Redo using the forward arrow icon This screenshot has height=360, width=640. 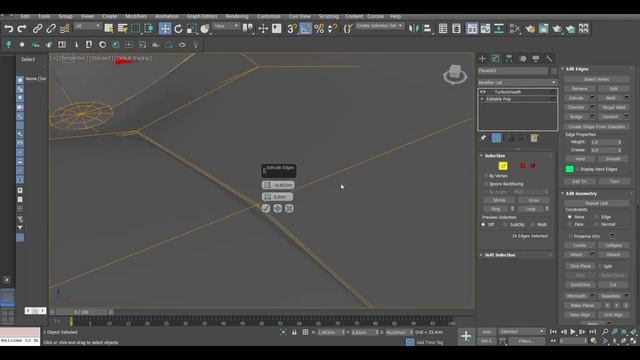(22, 29)
